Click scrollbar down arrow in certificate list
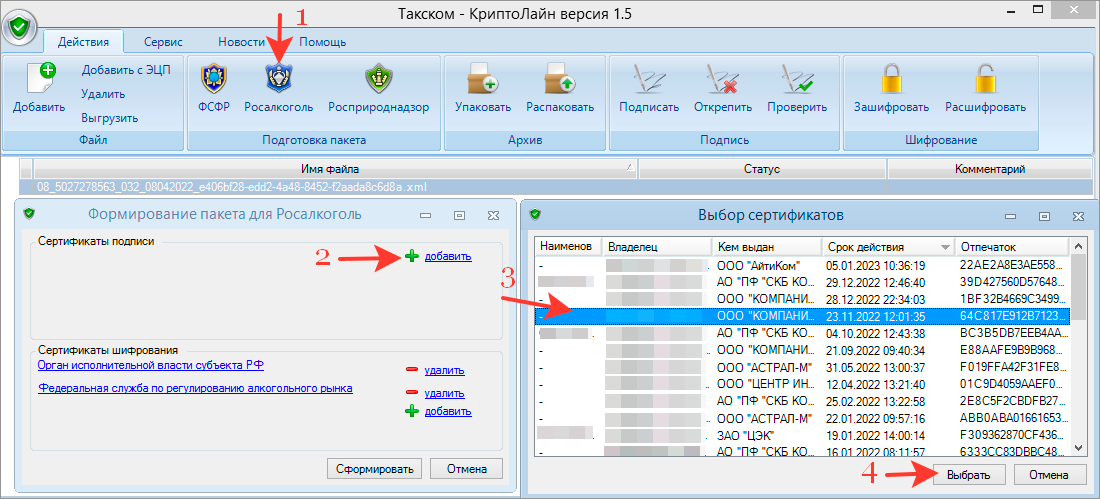 pyautogui.click(x=1078, y=448)
